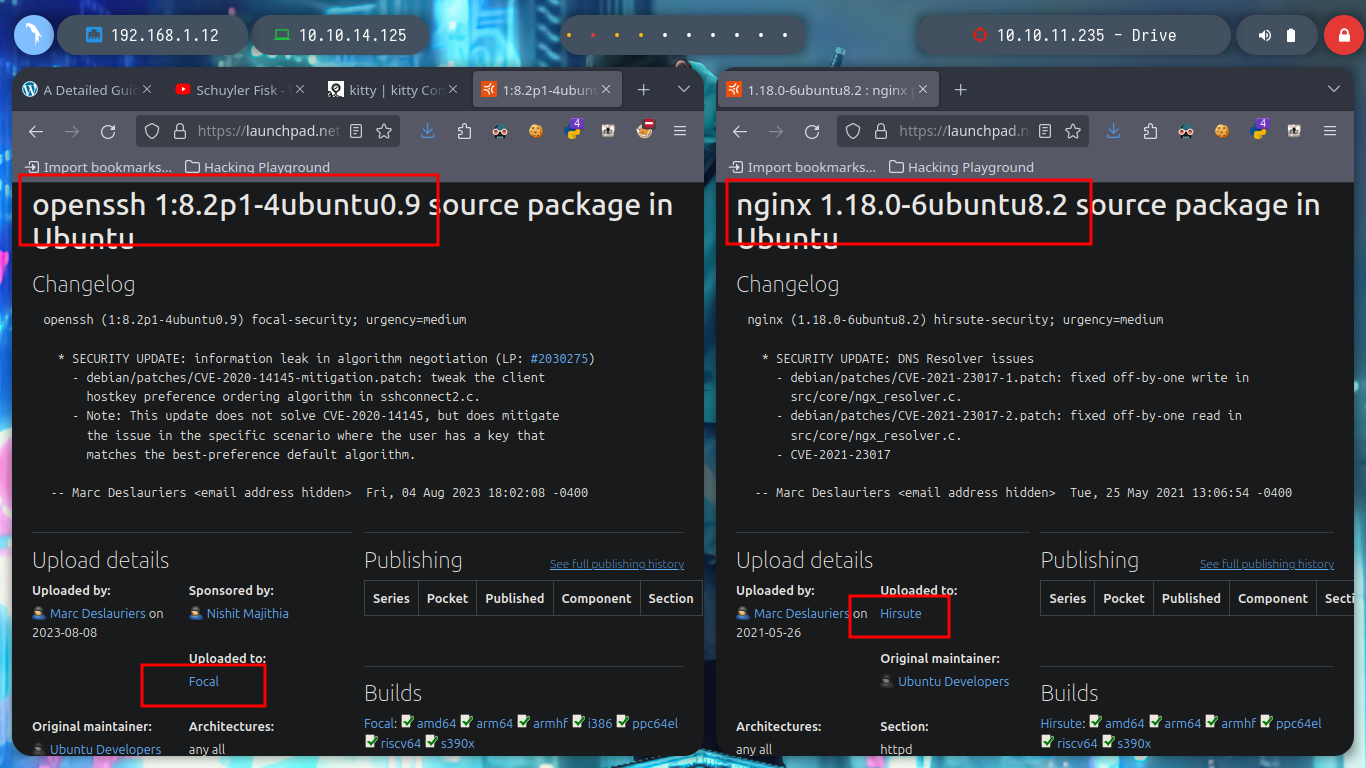The height and width of the screenshot is (768, 1366).
Task: Reload the nginx Launchpad page
Action: click(812, 131)
